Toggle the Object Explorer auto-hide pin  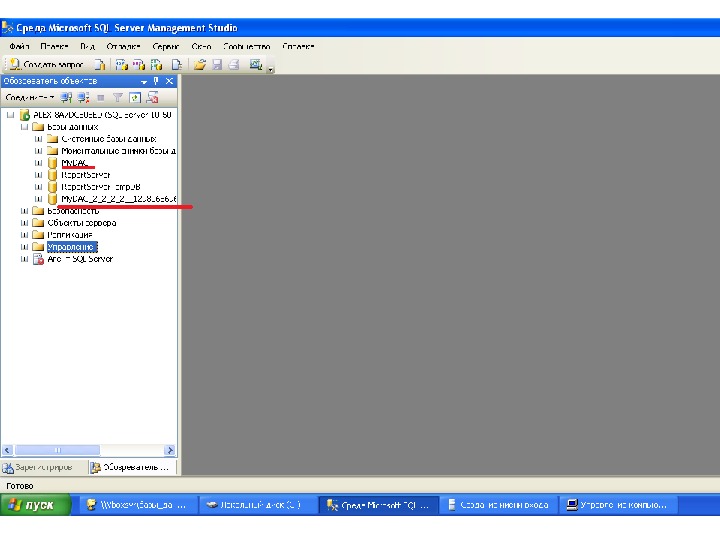coord(156,81)
